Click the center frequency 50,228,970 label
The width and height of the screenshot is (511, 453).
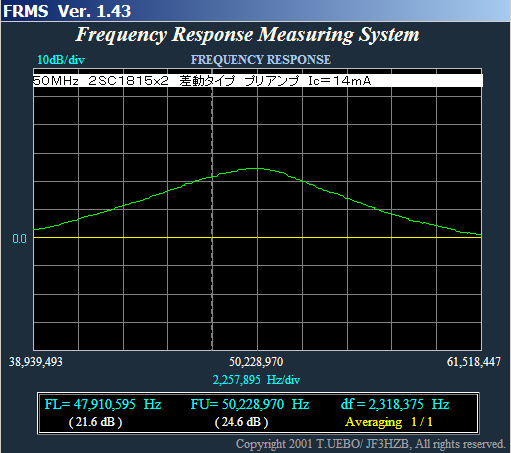(x=256, y=362)
